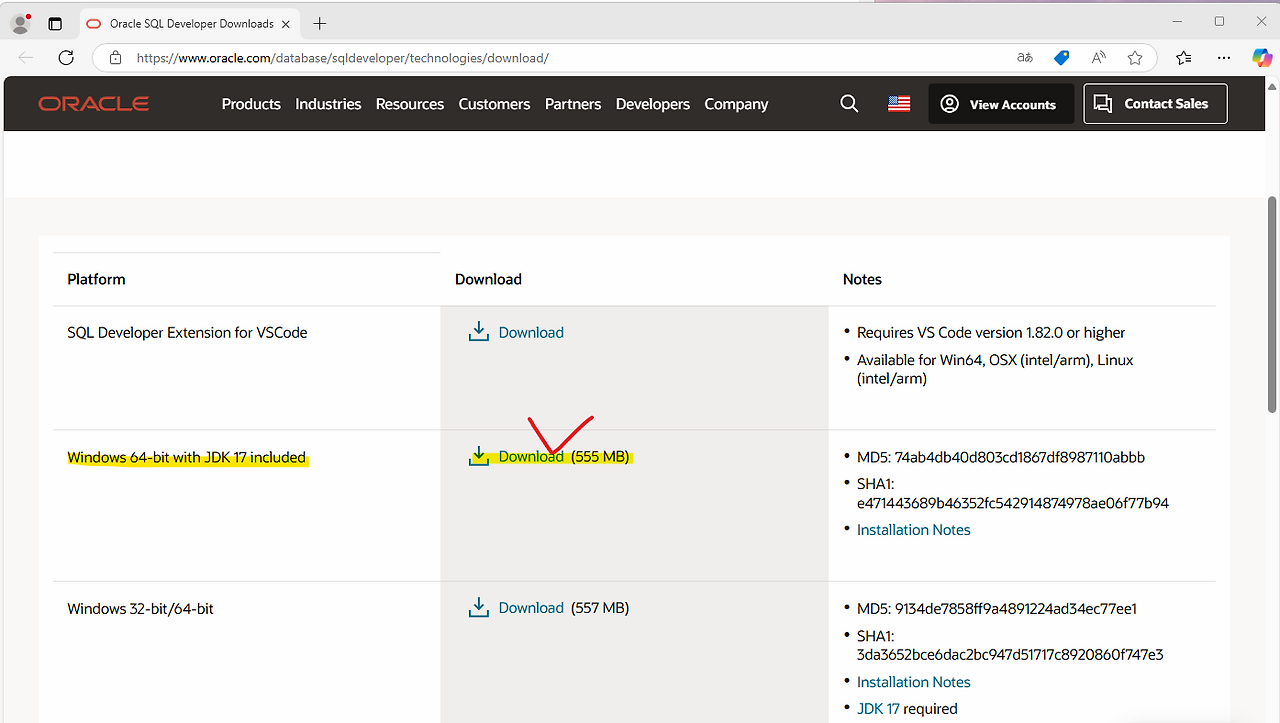Click 'Windows 64-bit with JDK 17 included' text
Viewport: 1280px width, 723px height.
coord(186,457)
